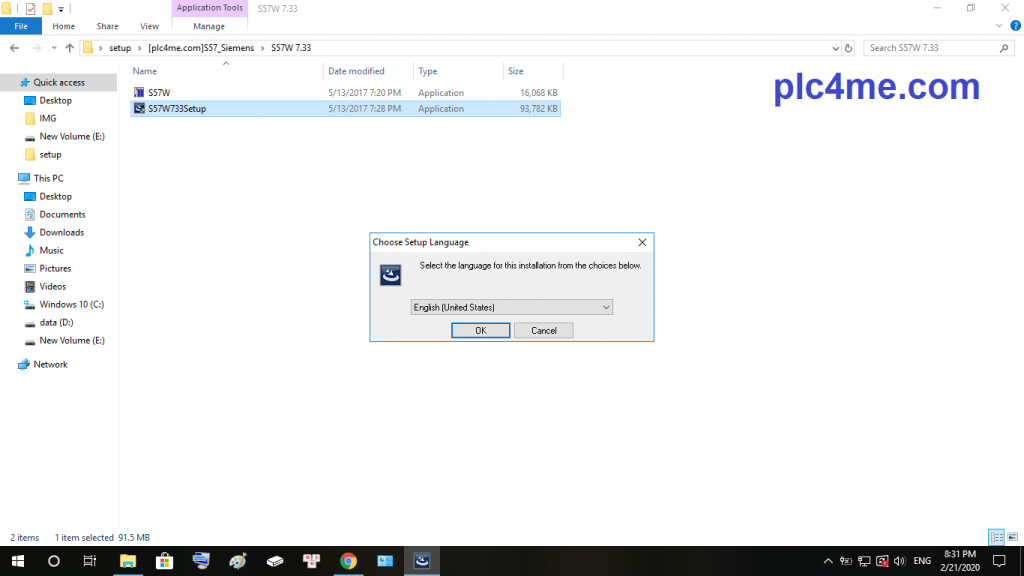1024x576 pixels.
Task: Click the S57W733Setup application file icon
Action: point(139,109)
